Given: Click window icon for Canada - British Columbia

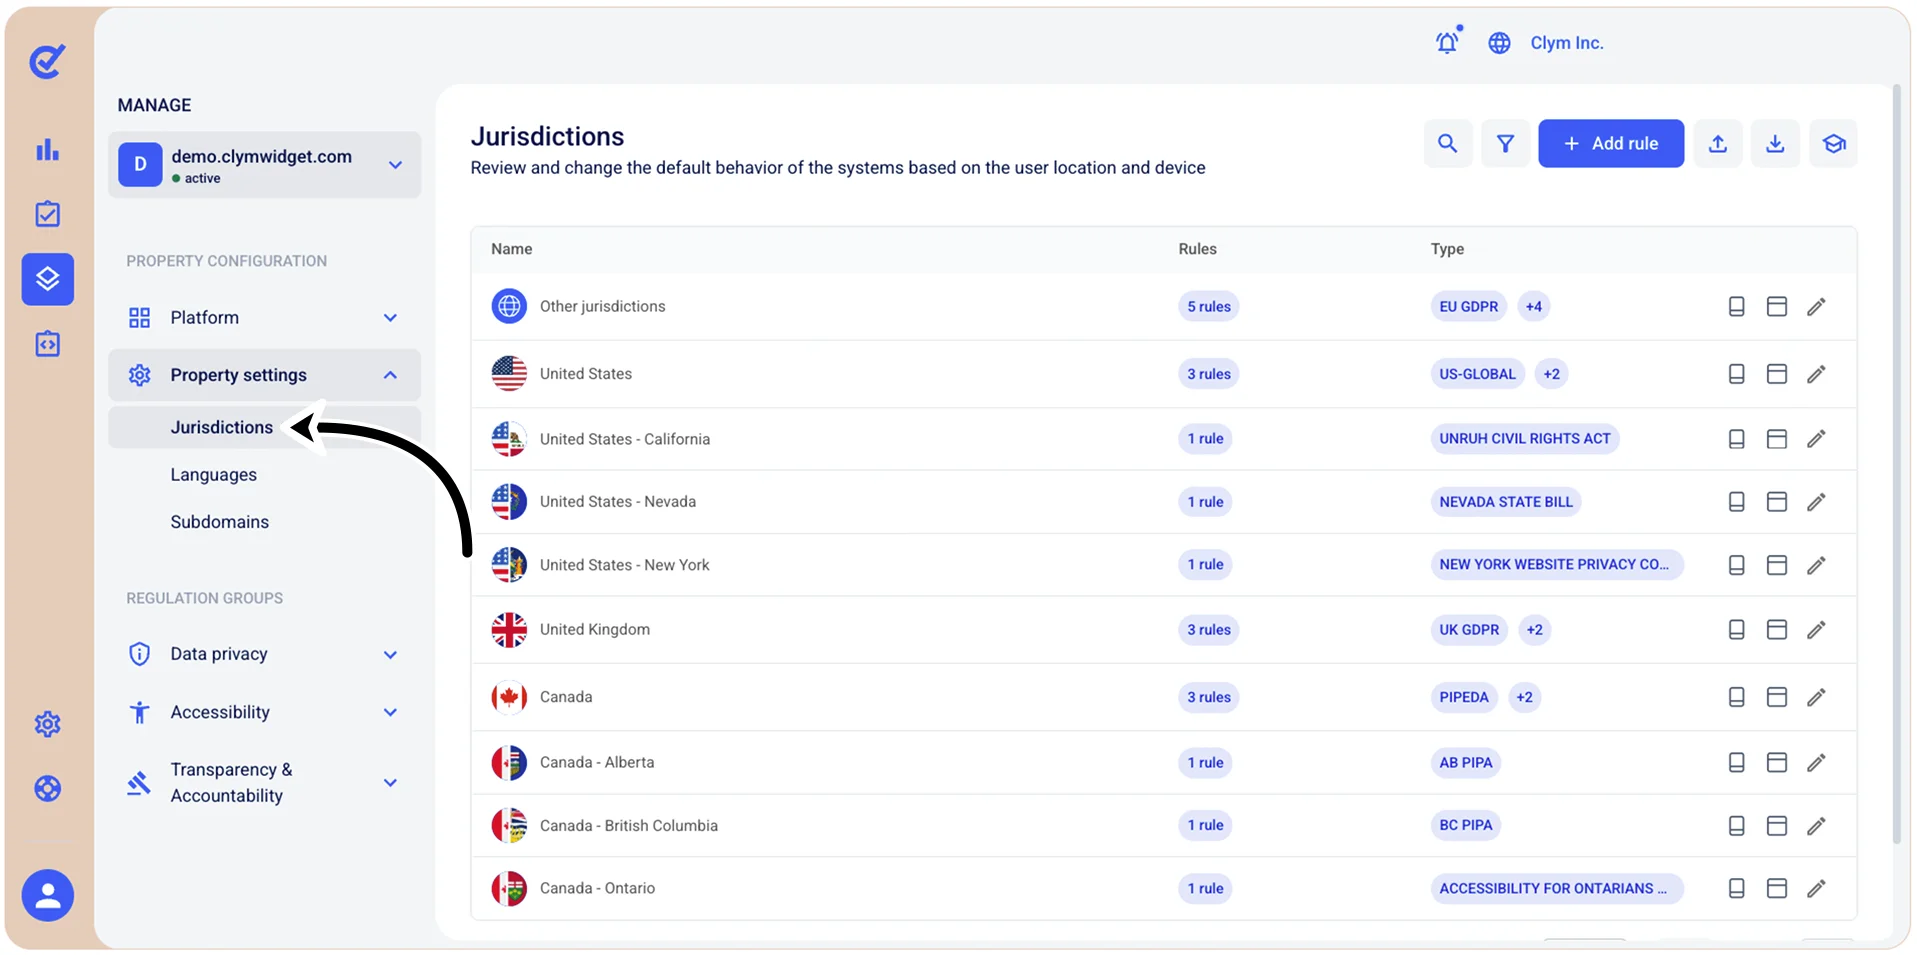Looking at the screenshot, I should point(1776,826).
